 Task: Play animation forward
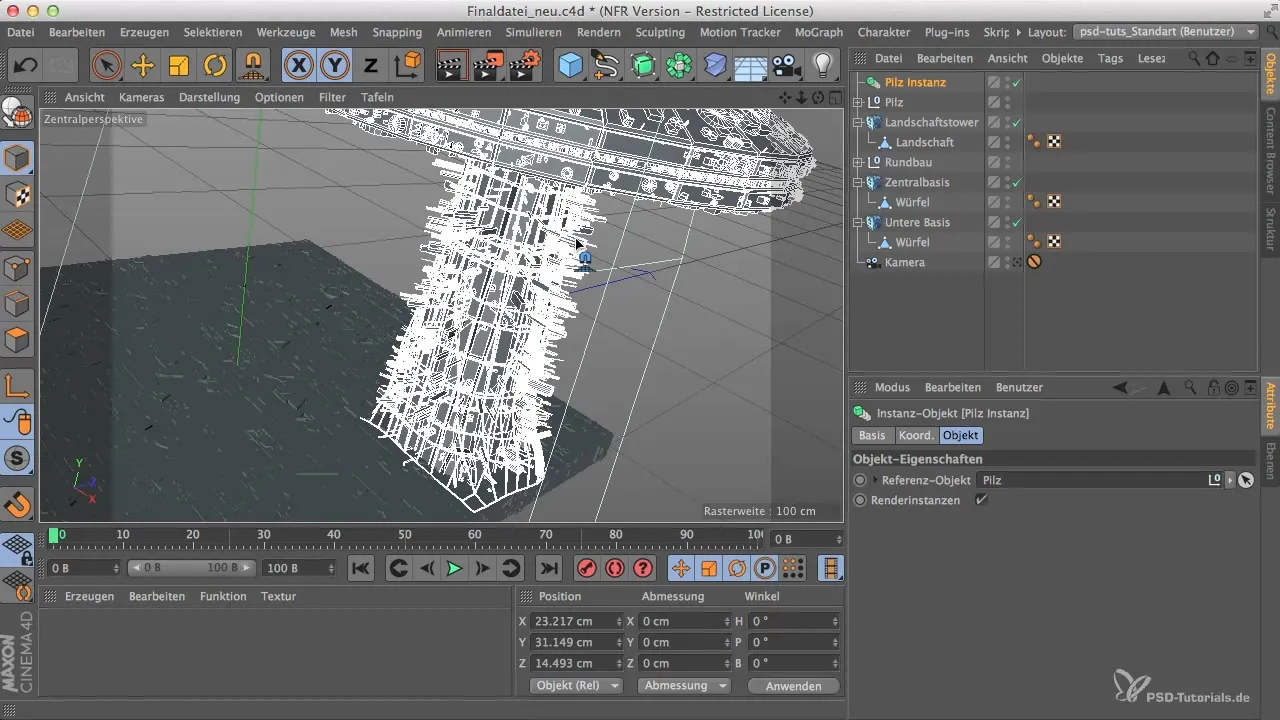(454, 568)
